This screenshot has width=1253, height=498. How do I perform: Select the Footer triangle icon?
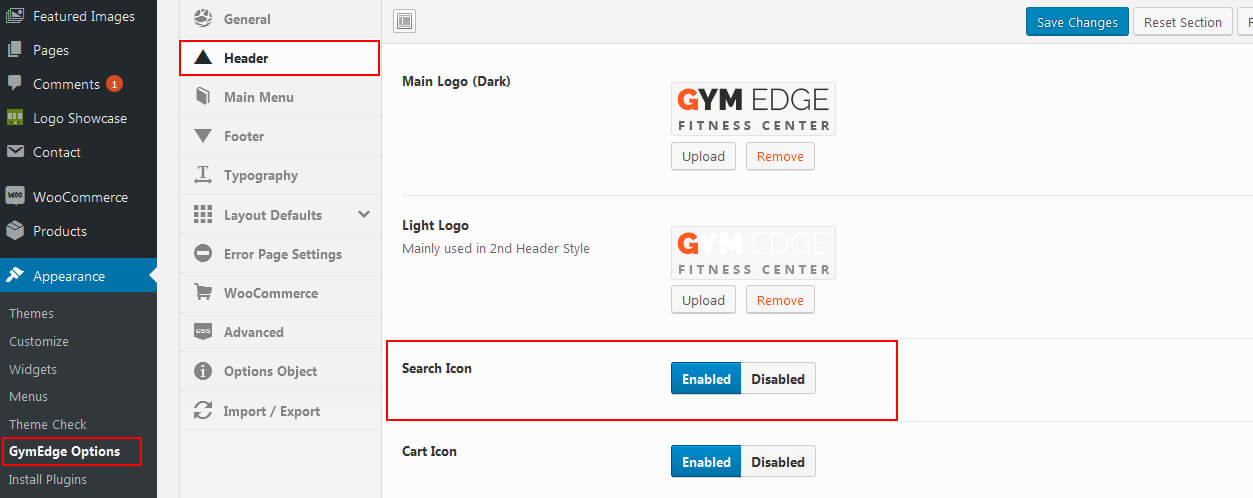[203, 136]
